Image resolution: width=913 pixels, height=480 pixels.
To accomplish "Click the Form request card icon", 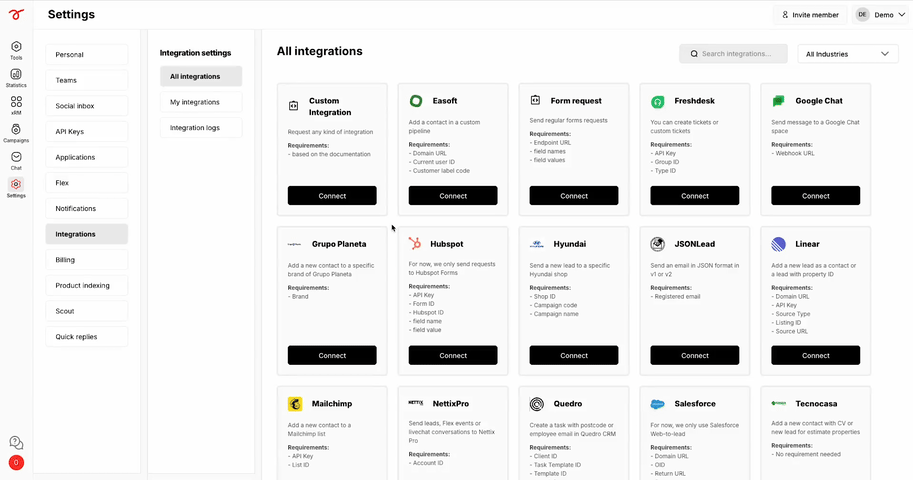I will [x=535, y=100].
